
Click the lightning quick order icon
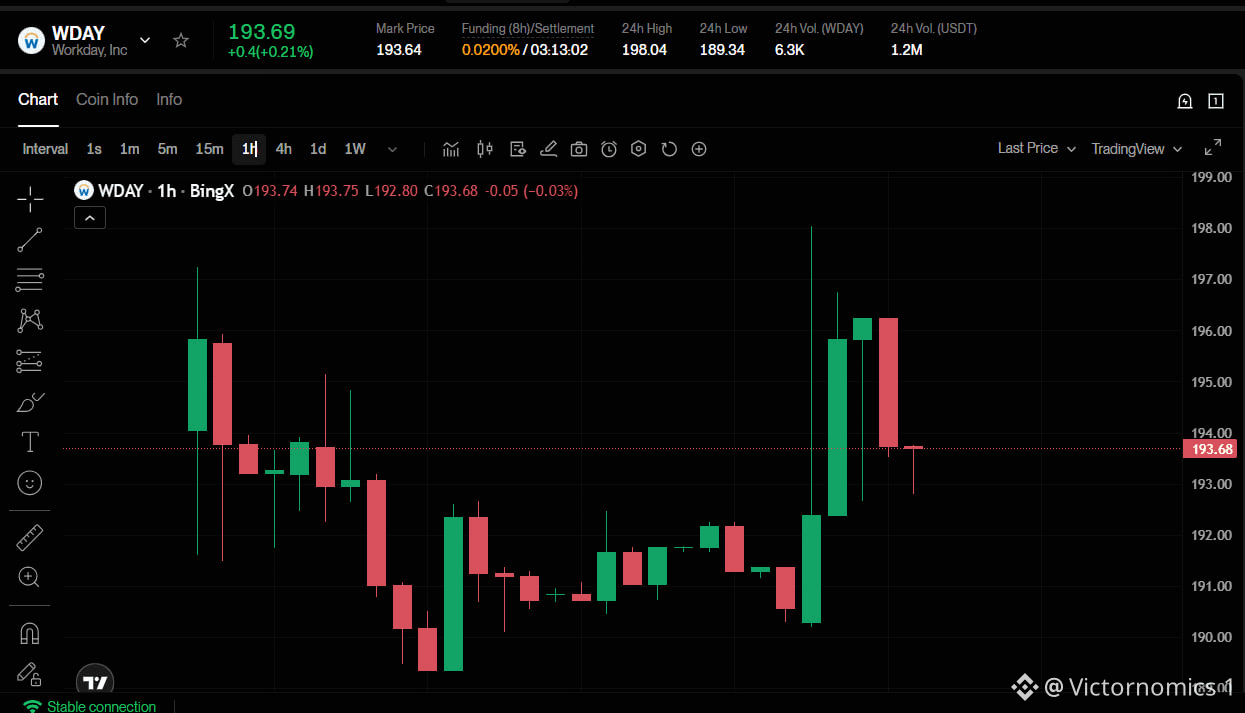point(1185,101)
